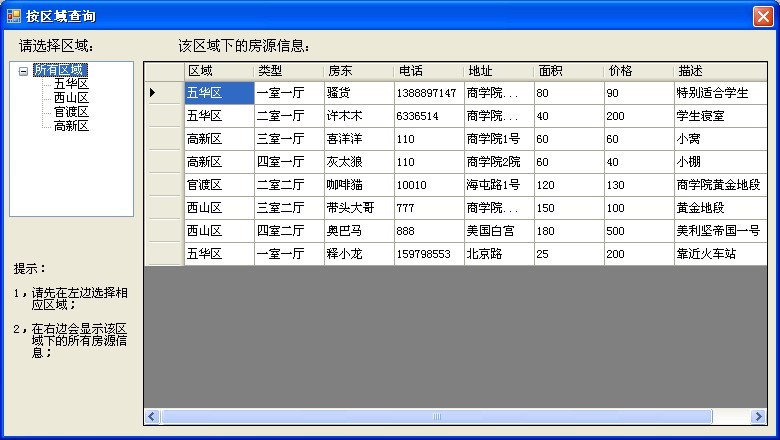Sort by the 类型 column header
Screen dimensions: 780x440
289,71
